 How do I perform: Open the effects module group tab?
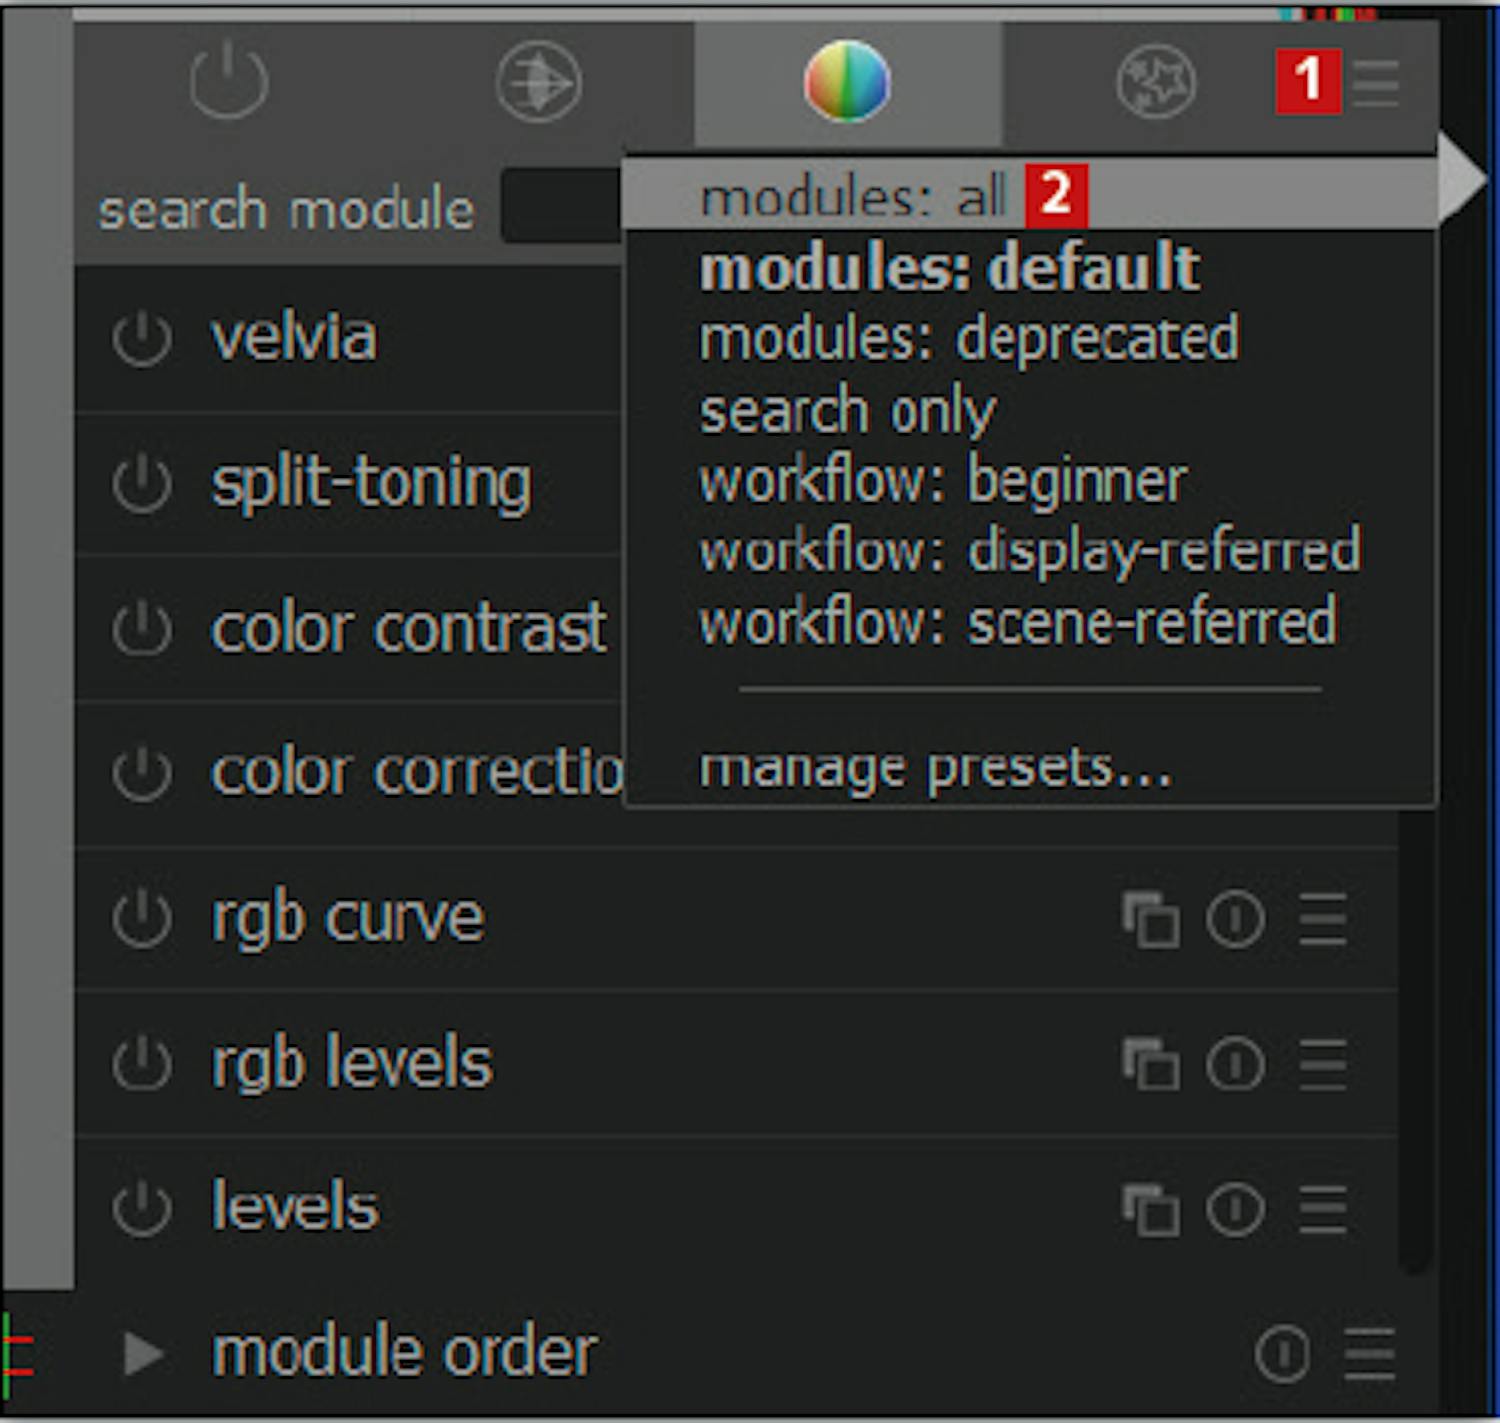1155,82
